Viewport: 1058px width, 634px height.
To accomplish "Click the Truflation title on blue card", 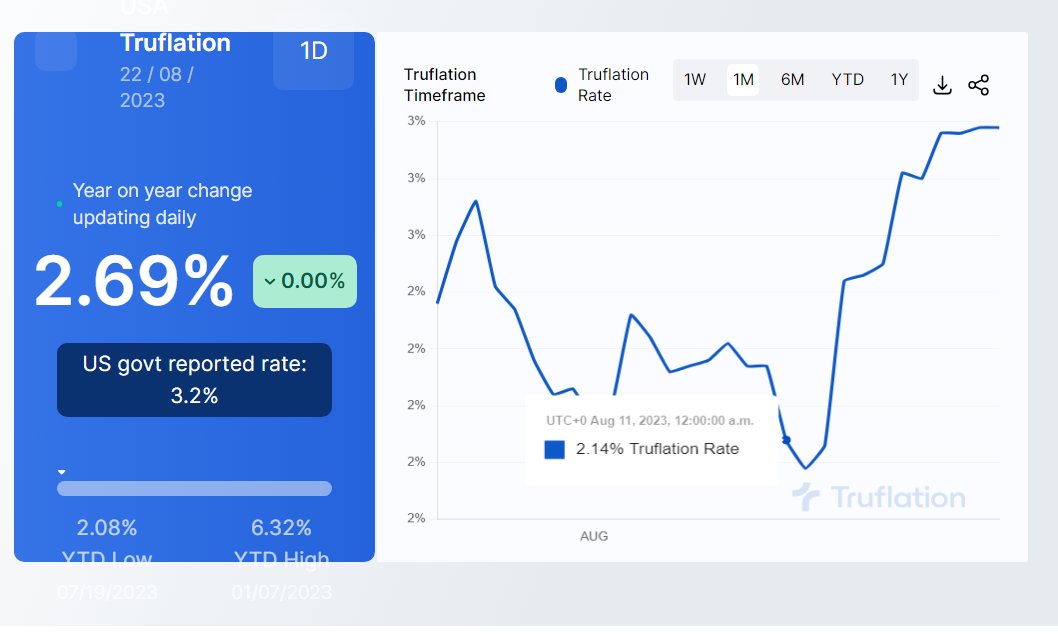I will point(175,42).
